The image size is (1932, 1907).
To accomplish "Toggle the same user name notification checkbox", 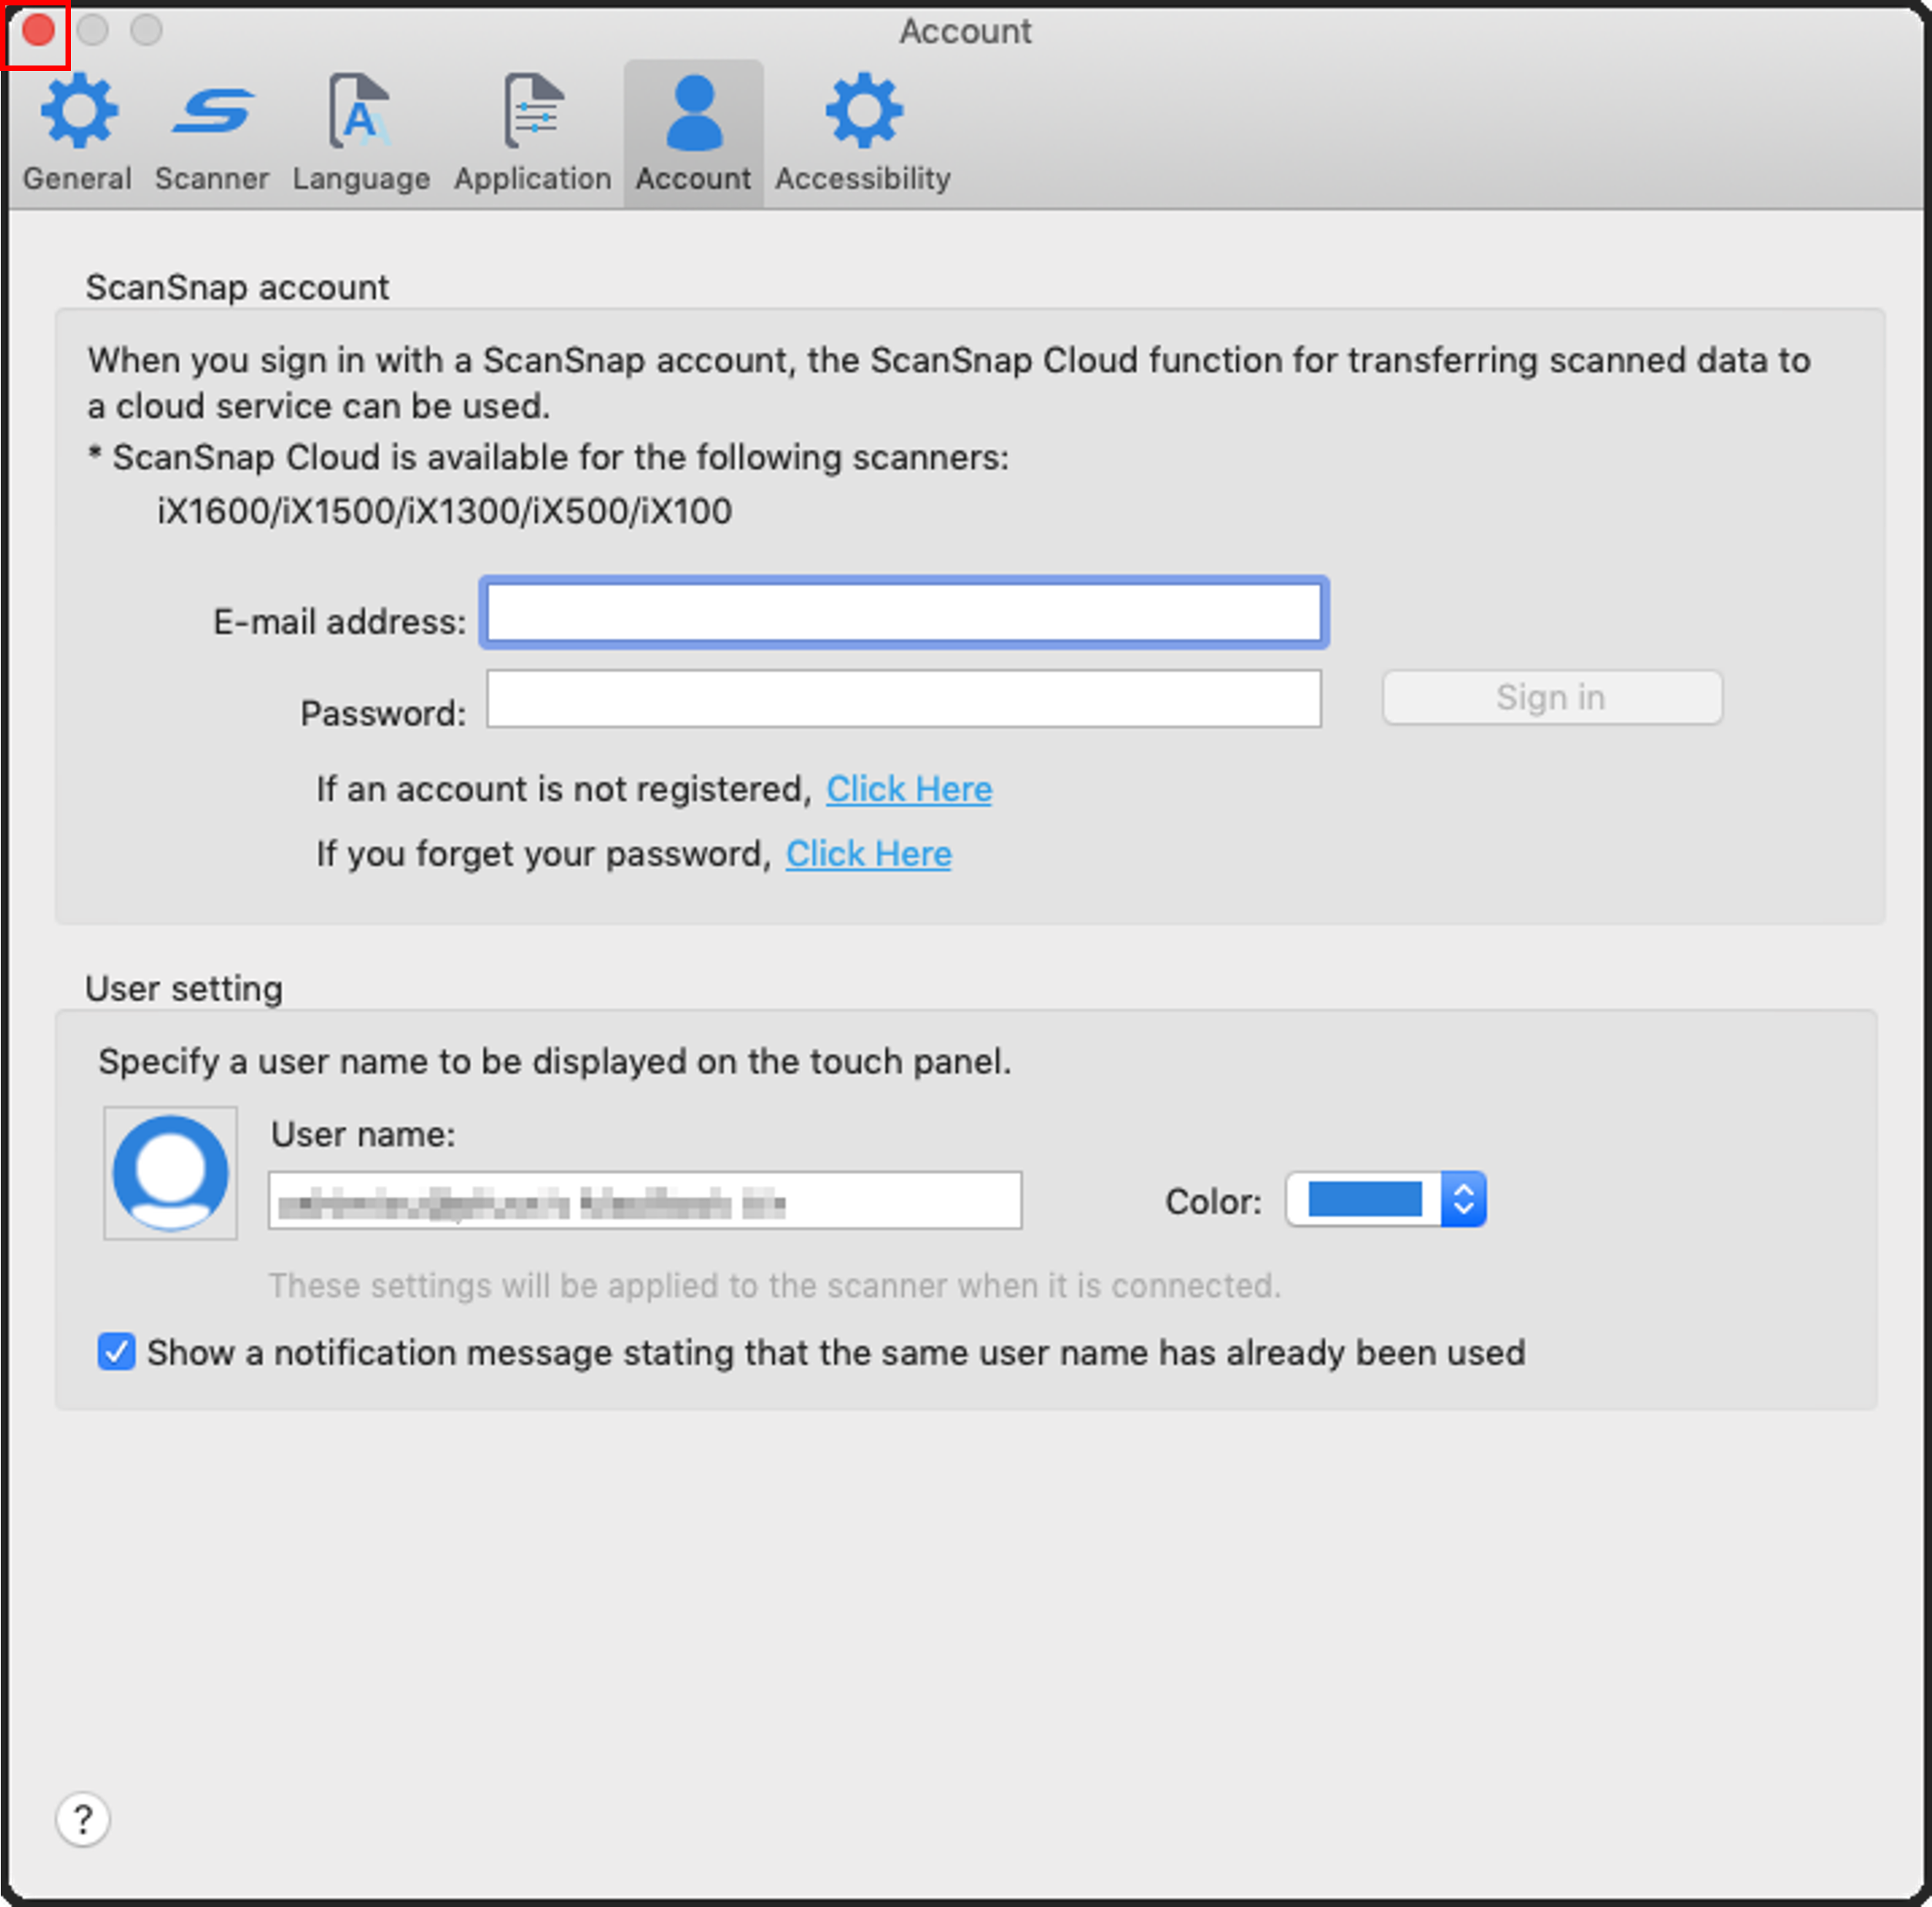I will pyautogui.click(x=116, y=1352).
